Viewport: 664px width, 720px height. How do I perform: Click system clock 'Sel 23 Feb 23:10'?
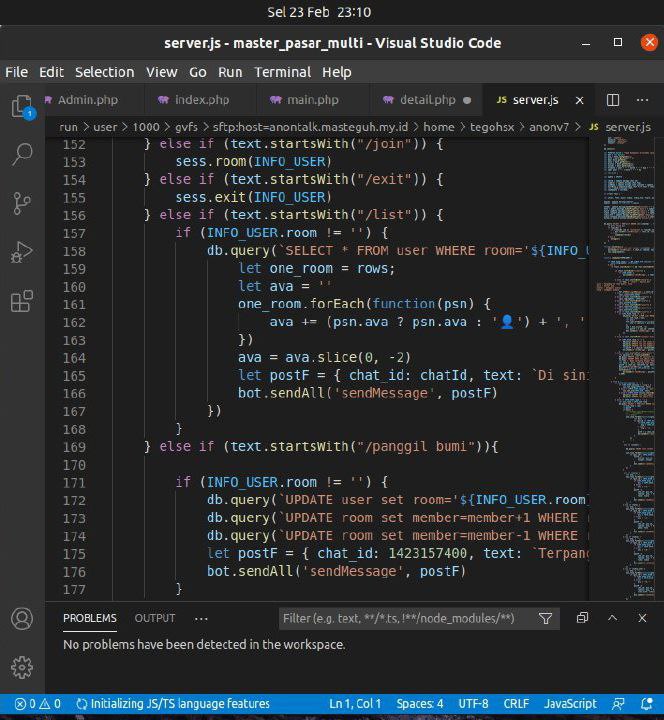(x=319, y=12)
